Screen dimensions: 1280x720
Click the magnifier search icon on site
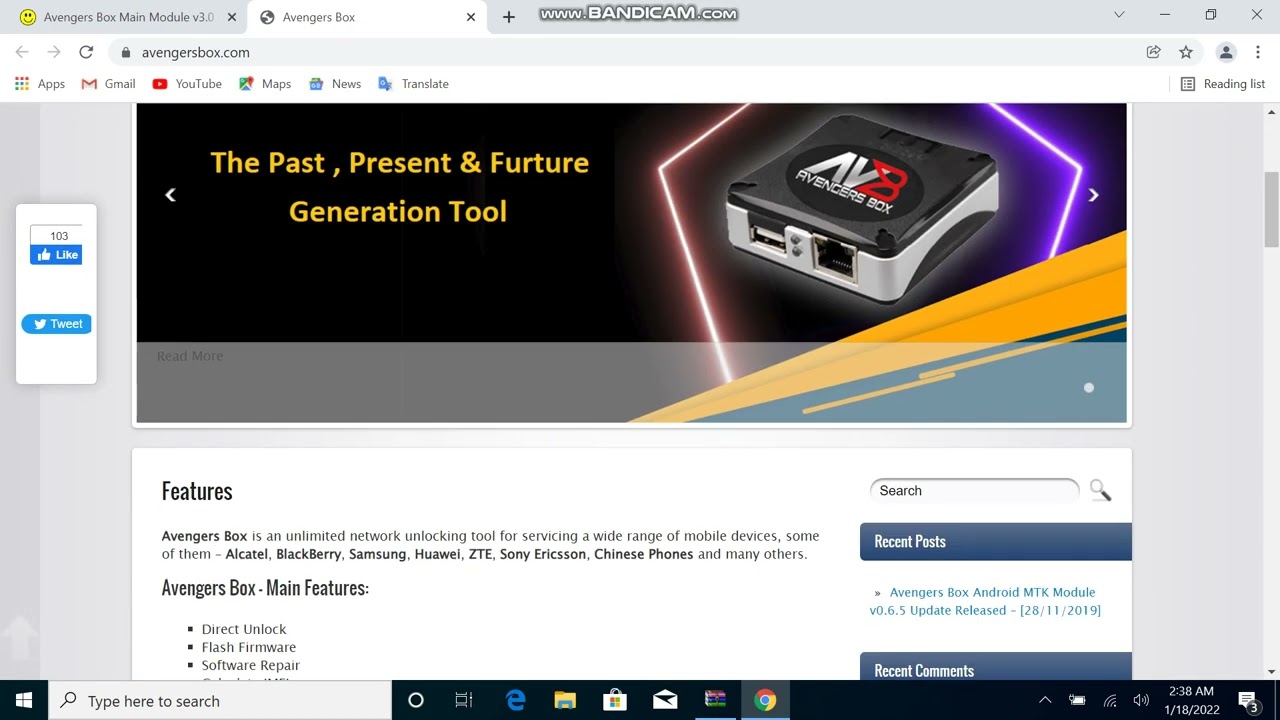[x=1100, y=490]
